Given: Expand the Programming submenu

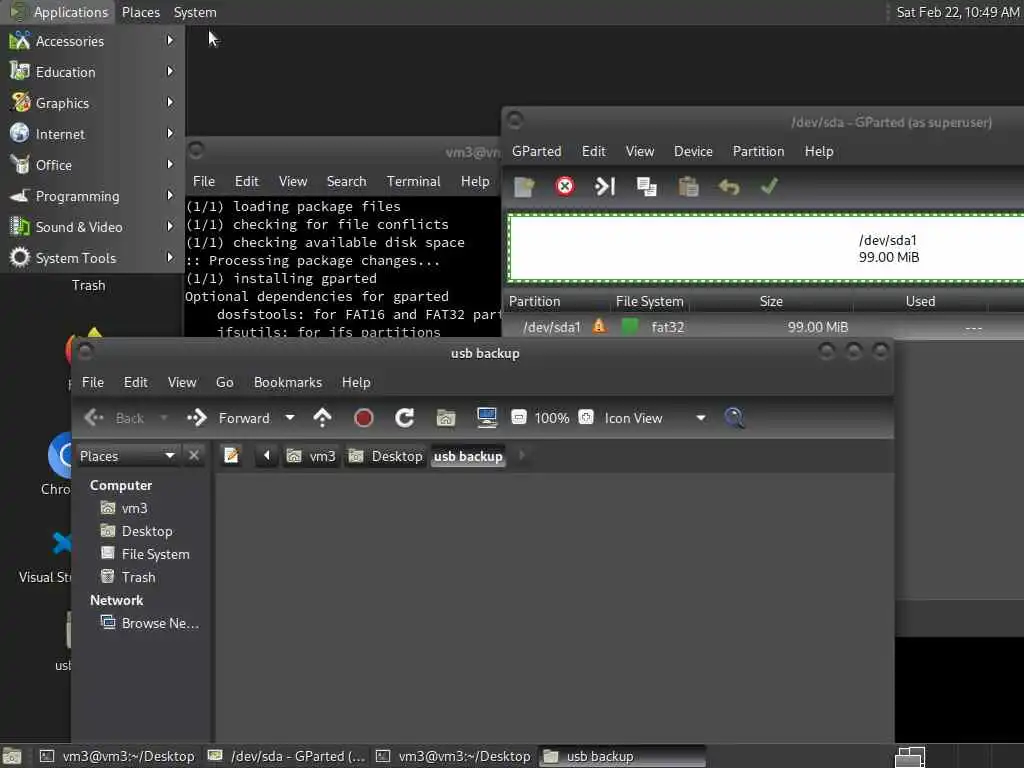Looking at the screenshot, I should (92, 196).
